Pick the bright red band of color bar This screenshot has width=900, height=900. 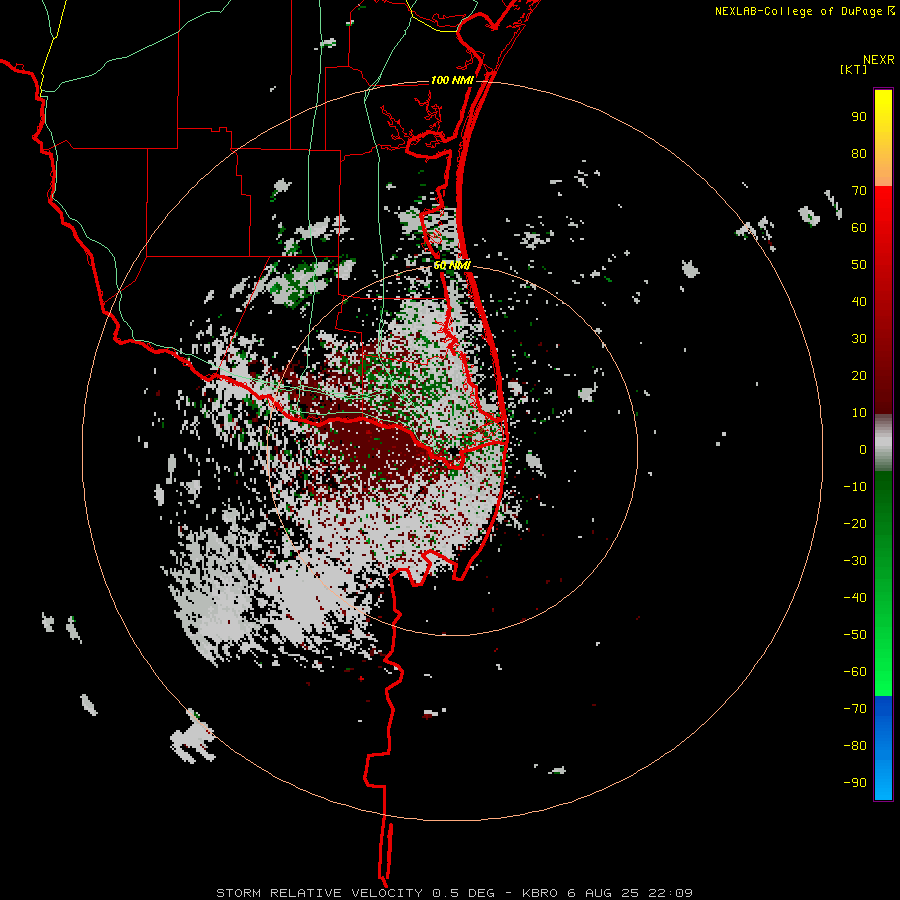tap(883, 212)
